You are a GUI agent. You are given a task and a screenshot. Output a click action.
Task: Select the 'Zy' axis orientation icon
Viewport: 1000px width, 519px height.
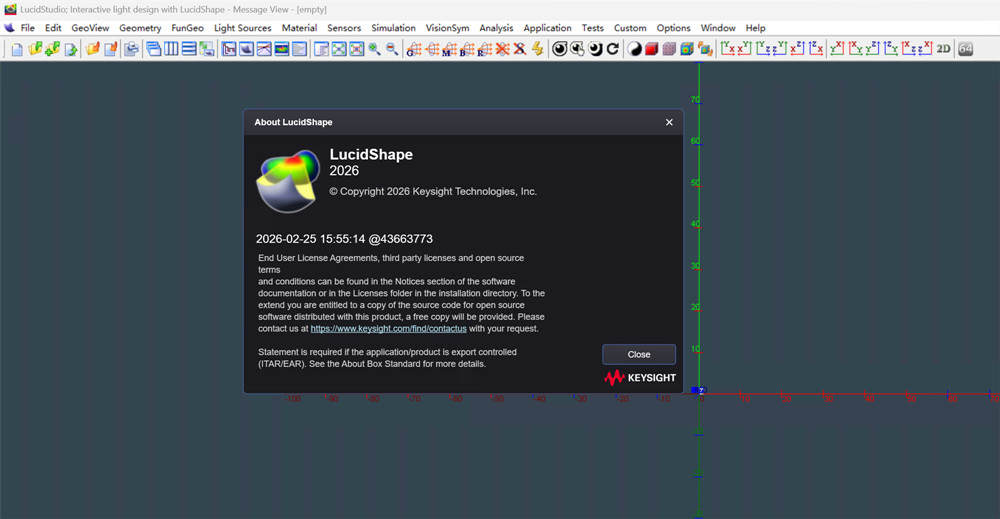(x=890, y=48)
